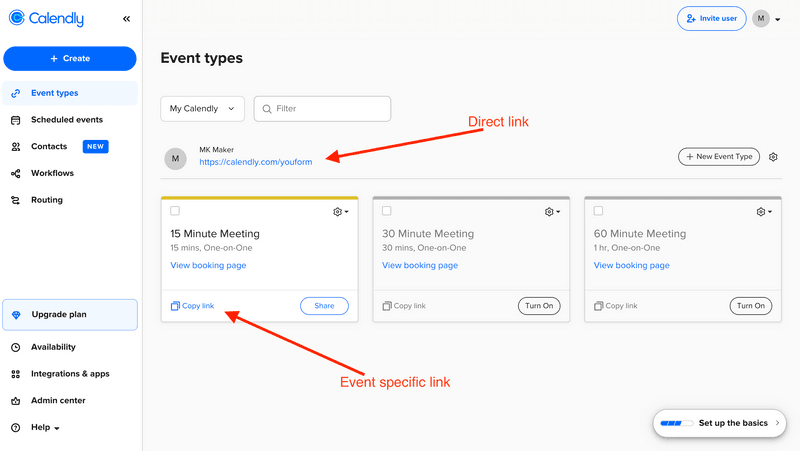Screen dimensions: 800x451
Task: Open the calendly.com/youform link
Action: click(256, 162)
